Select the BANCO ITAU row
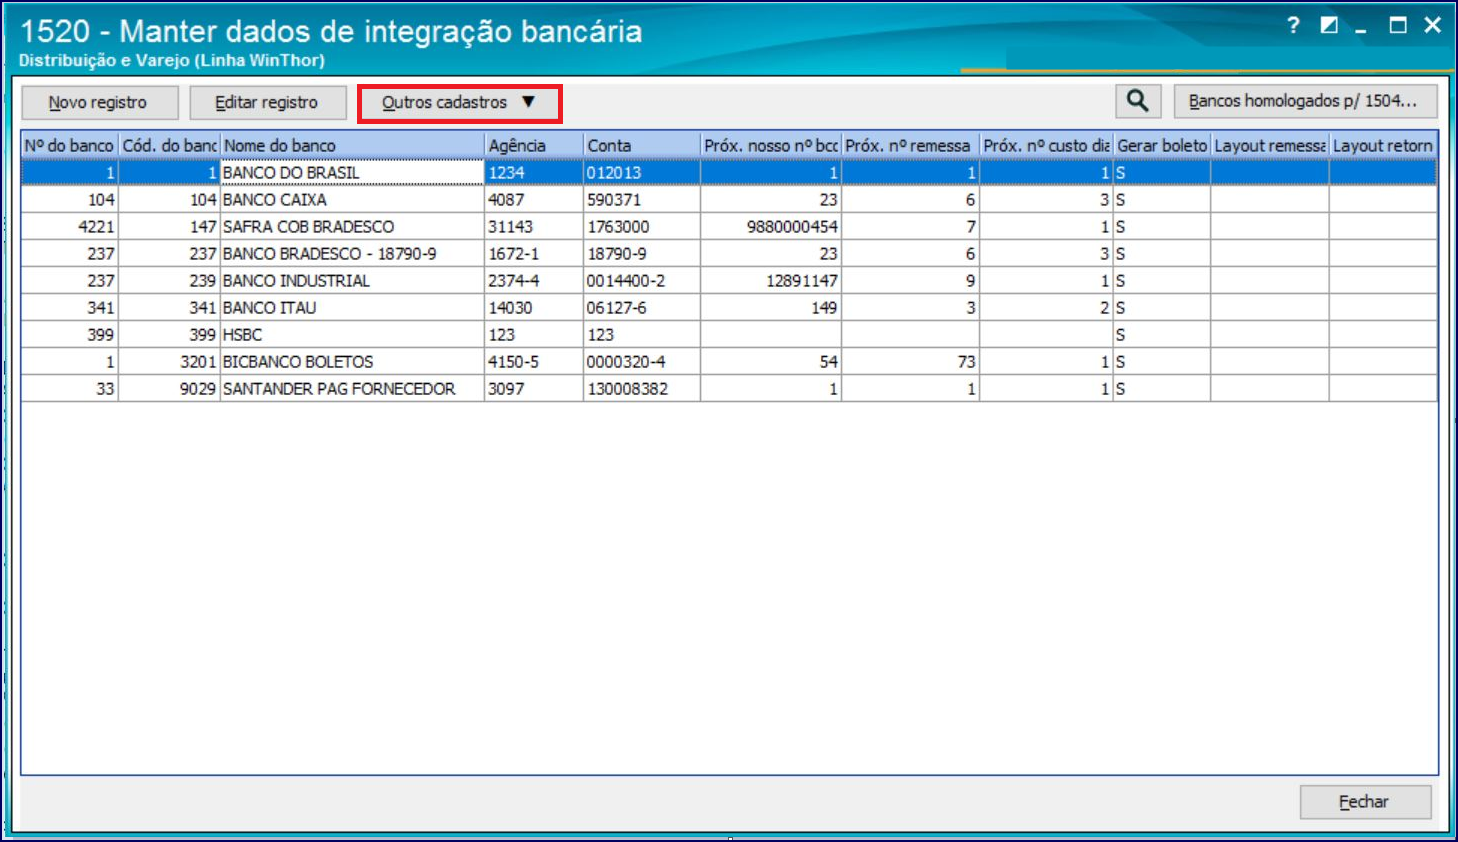Screen dimensions: 1458x842 click(x=729, y=308)
